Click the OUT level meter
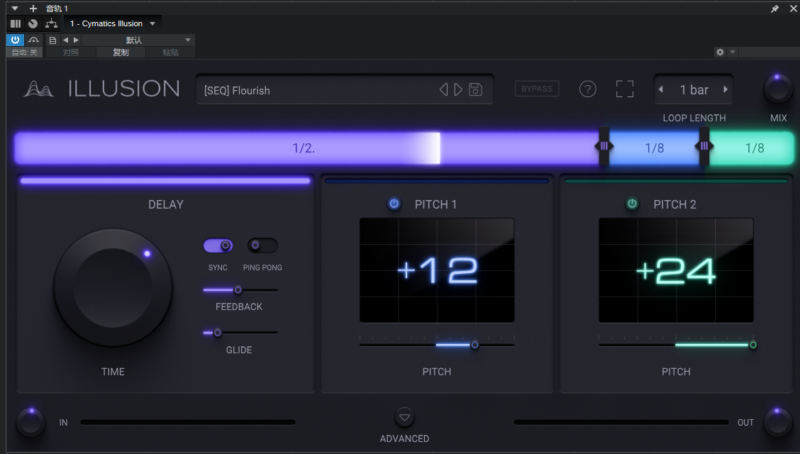 point(621,422)
